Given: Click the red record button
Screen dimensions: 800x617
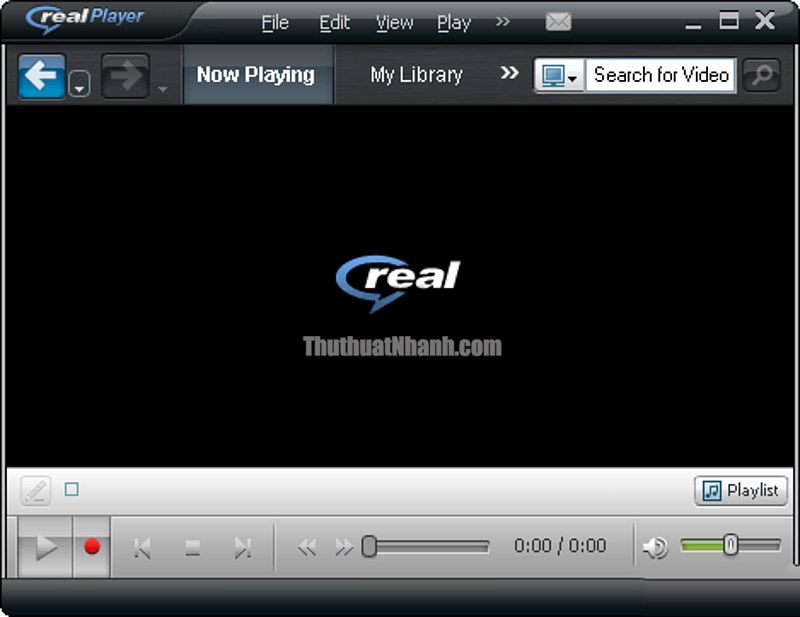Looking at the screenshot, I should pyautogui.click(x=92, y=547).
